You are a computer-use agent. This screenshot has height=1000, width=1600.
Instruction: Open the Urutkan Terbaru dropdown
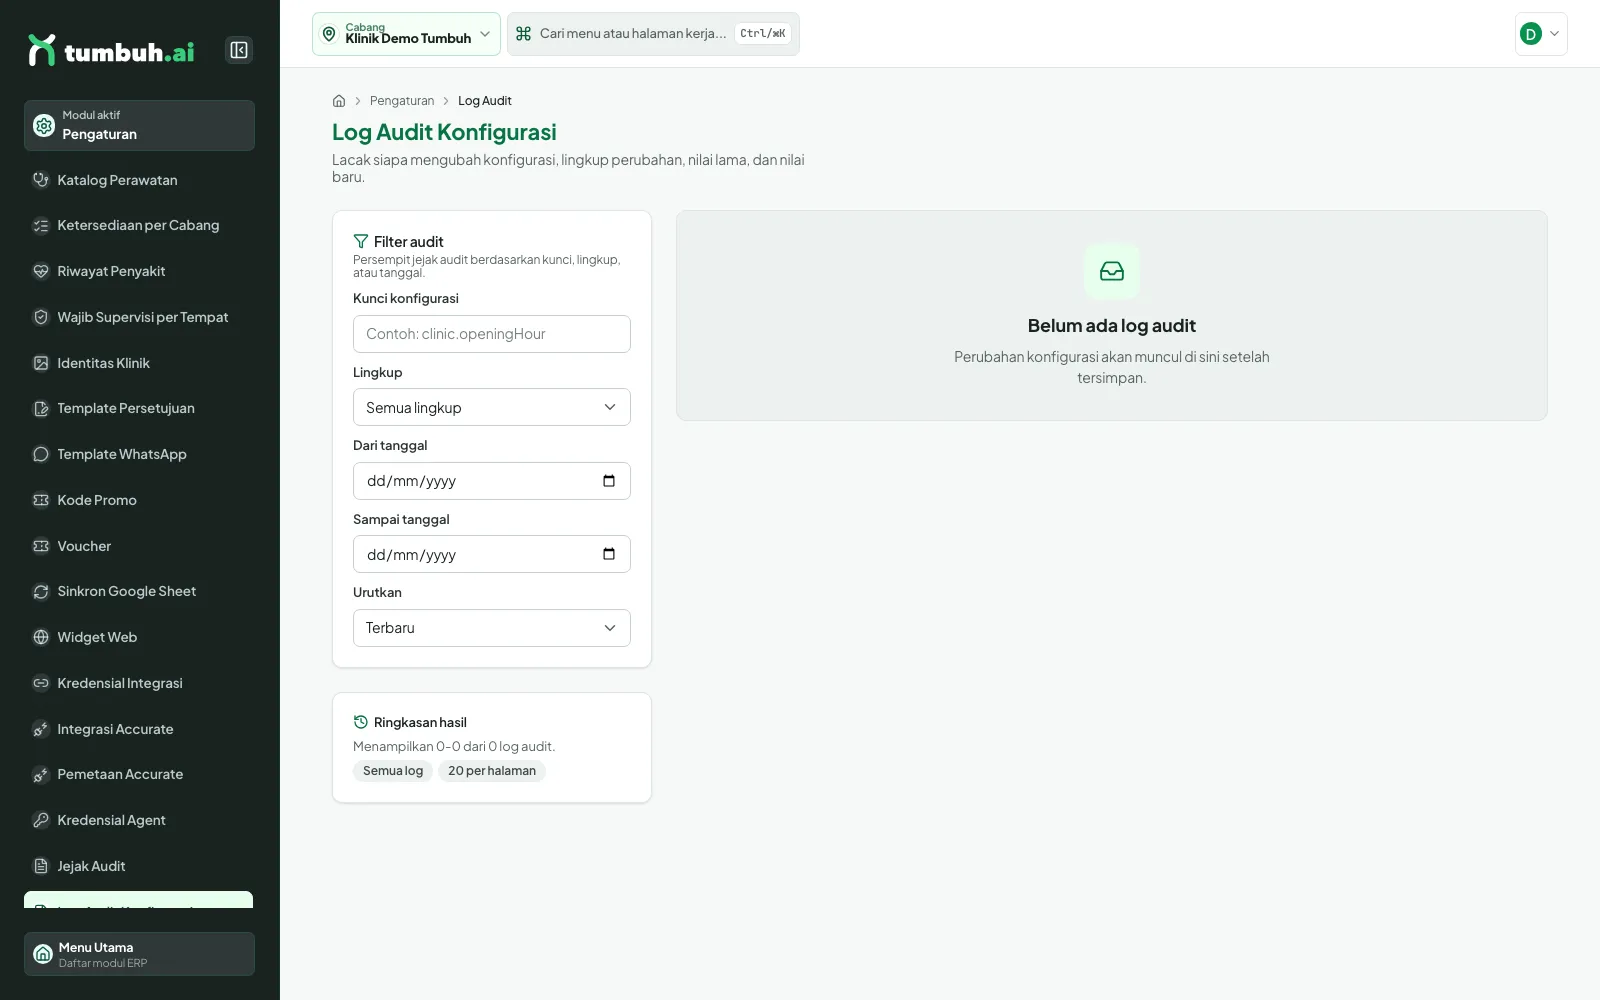[x=492, y=628]
